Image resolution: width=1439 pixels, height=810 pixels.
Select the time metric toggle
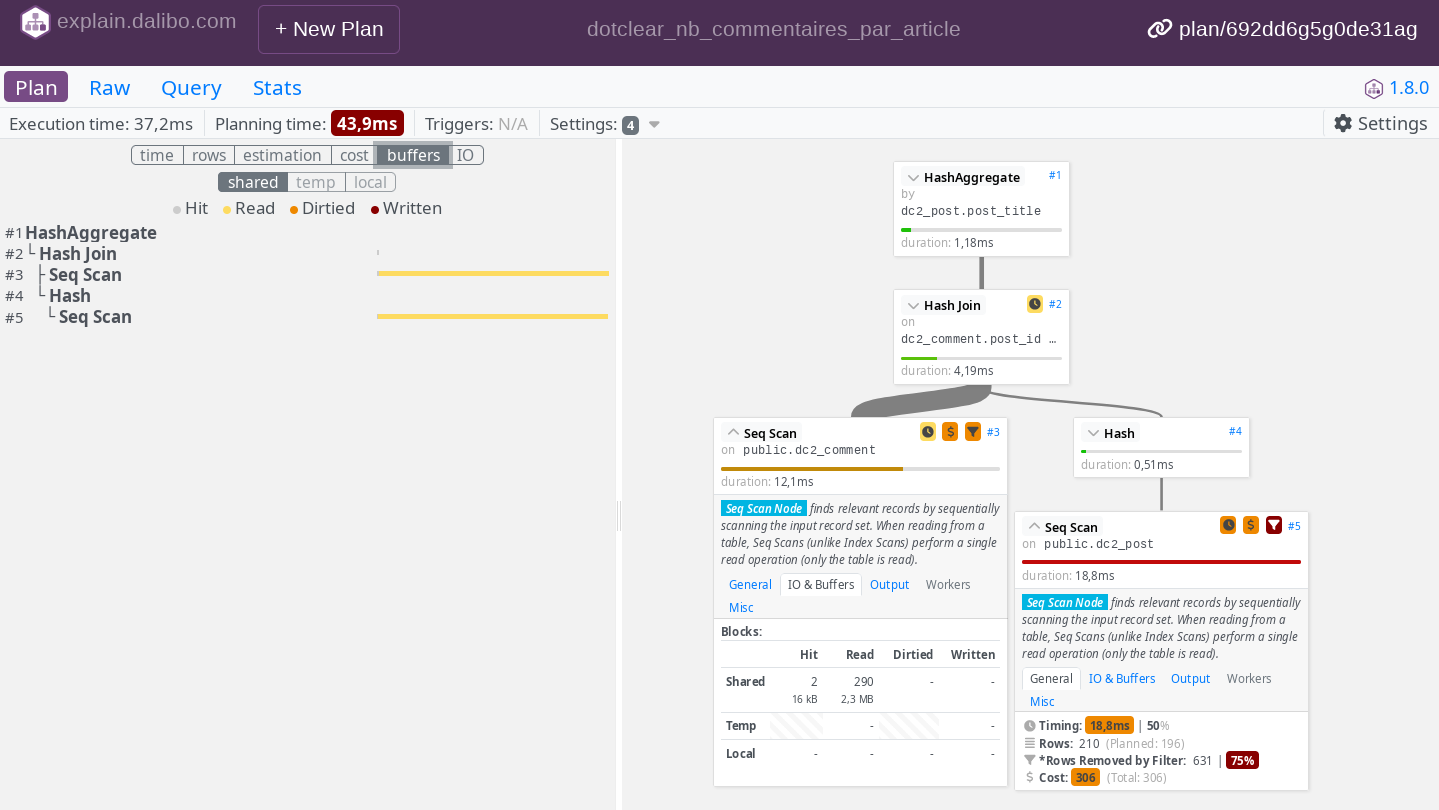(x=157, y=155)
